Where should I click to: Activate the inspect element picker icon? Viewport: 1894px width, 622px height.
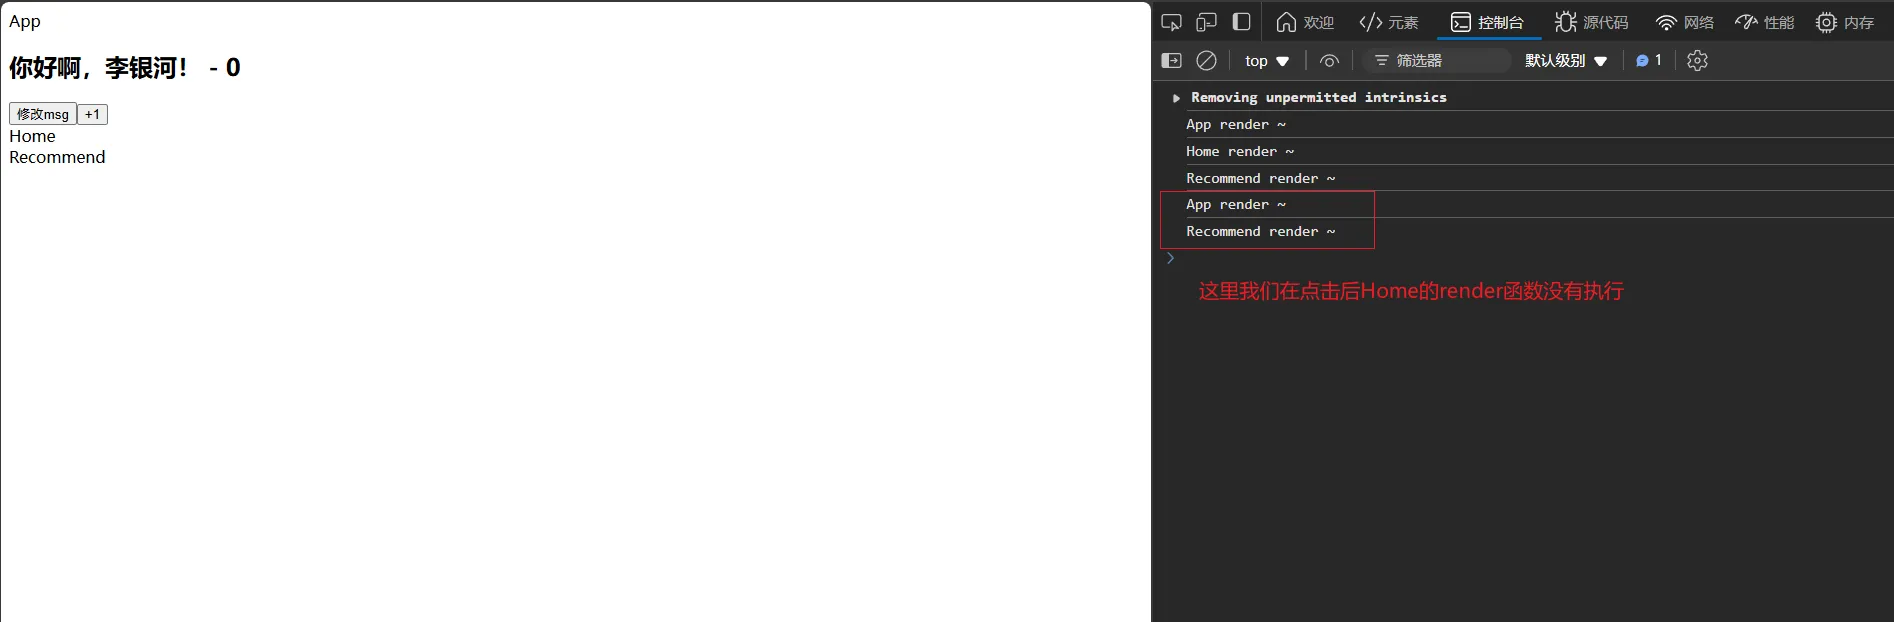tap(1172, 22)
